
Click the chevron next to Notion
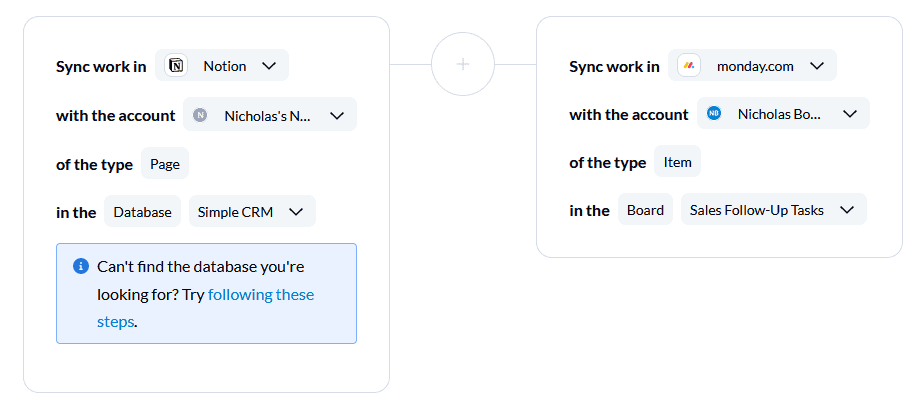269,66
